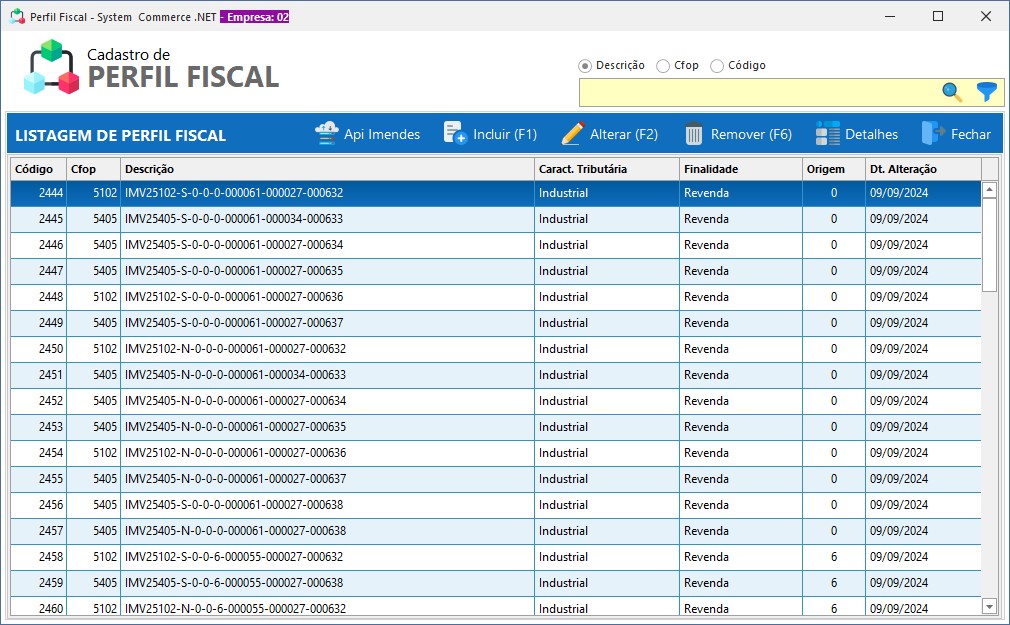The width and height of the screenshot is (1010, 625).
Task: Select the Cfop search option
Action: click(x=662, y=65)
